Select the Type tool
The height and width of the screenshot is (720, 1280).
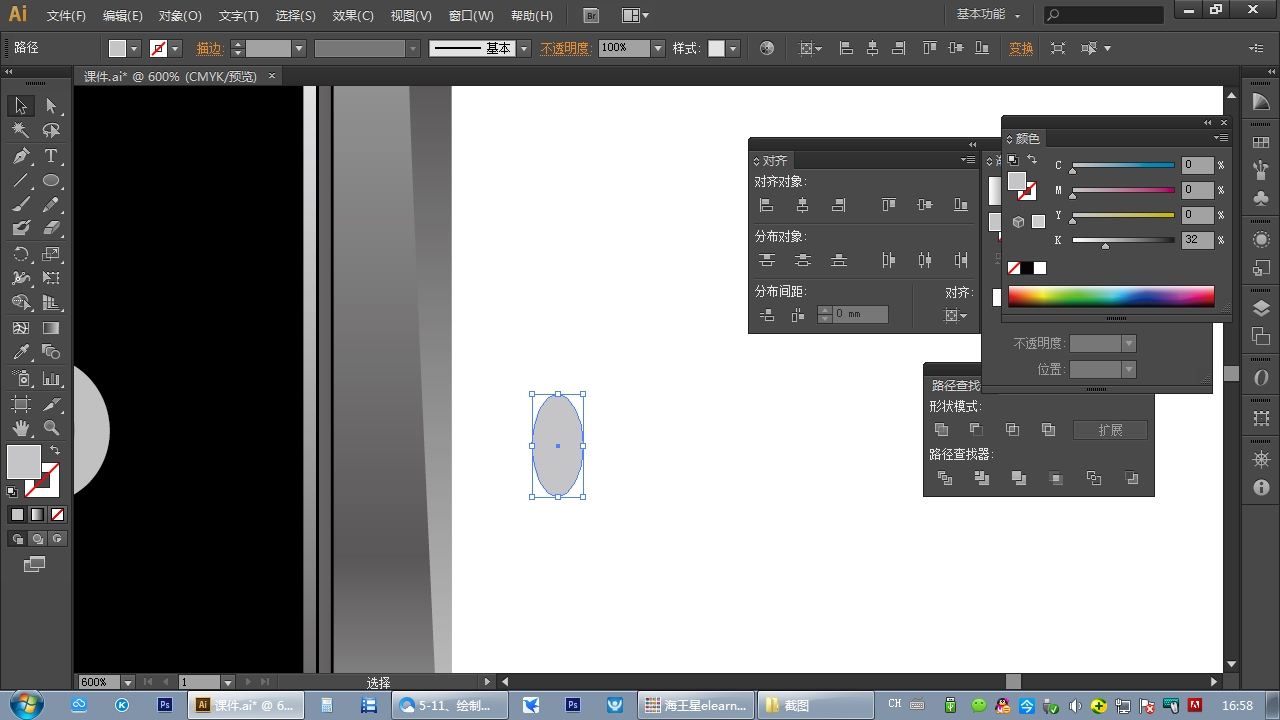coord(51,156)
